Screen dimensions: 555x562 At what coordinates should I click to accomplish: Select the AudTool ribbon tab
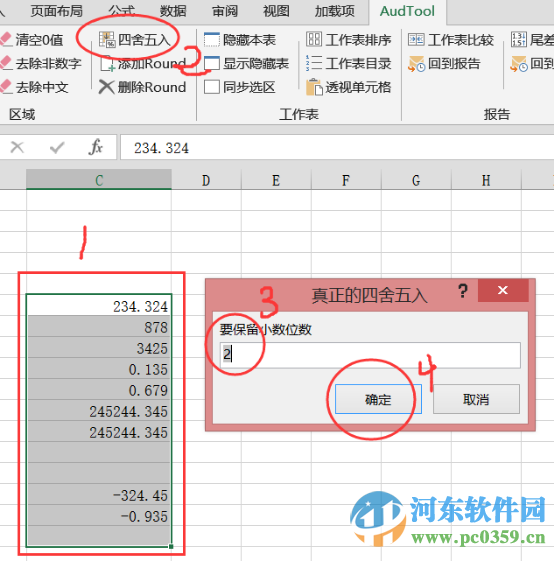tap(407, 11)
